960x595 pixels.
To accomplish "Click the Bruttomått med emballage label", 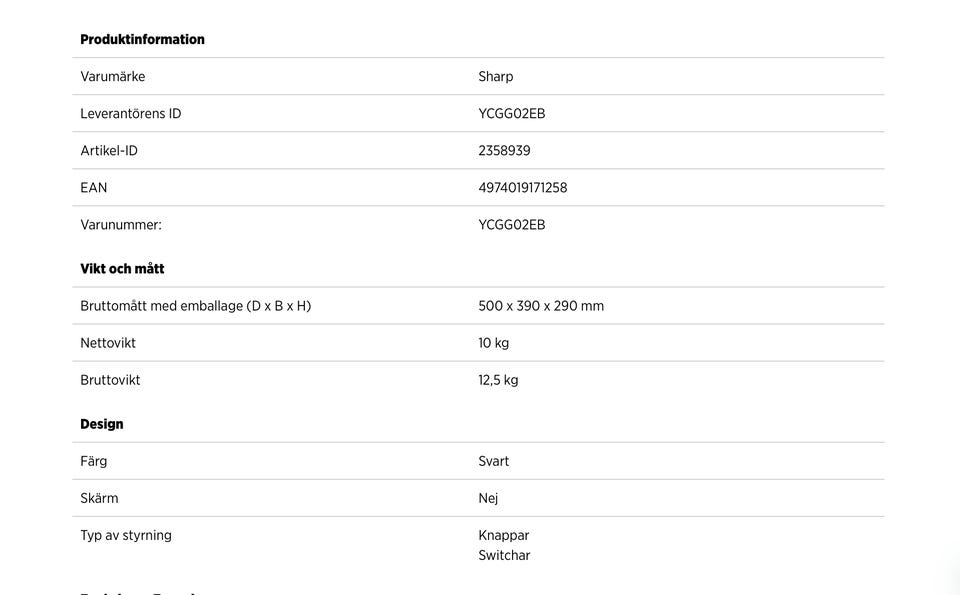I will pyautogui.click(x=195, y=306).
